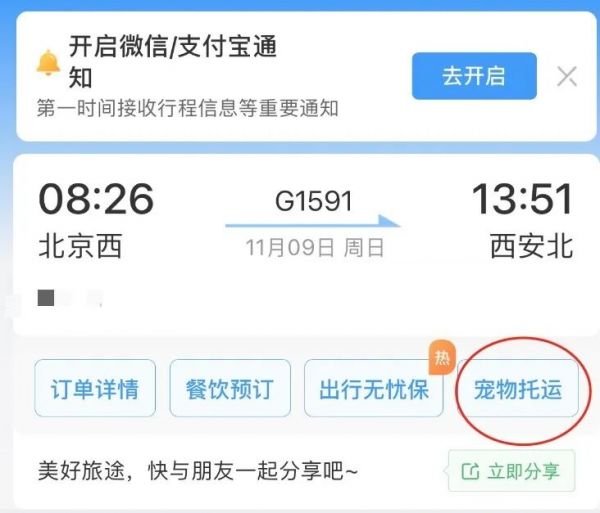Open 宠物托运 pet transport service
Image resolution: width=600 pixels, height=513 pixels.
[x=518, y=388]
